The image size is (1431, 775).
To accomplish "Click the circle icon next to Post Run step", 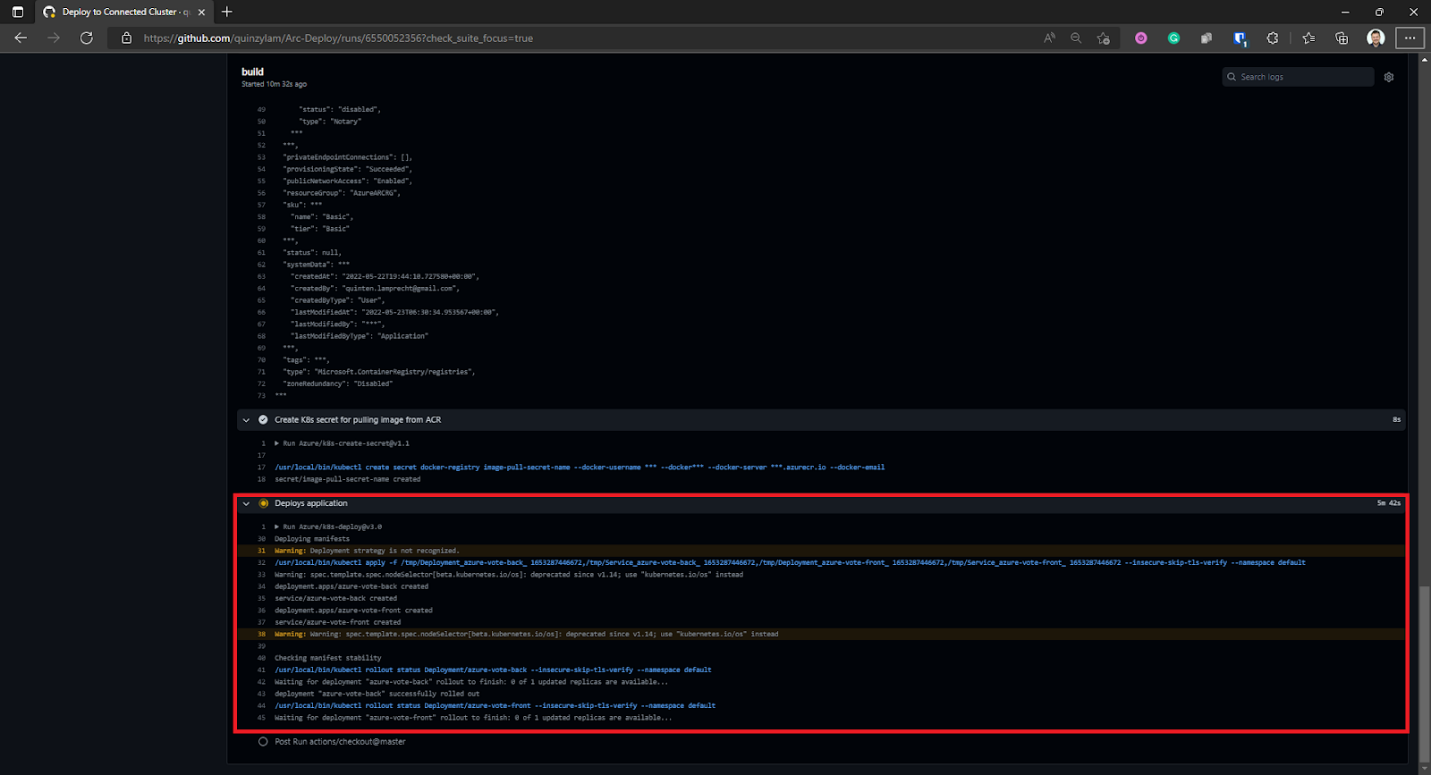I will click(263, 742).
